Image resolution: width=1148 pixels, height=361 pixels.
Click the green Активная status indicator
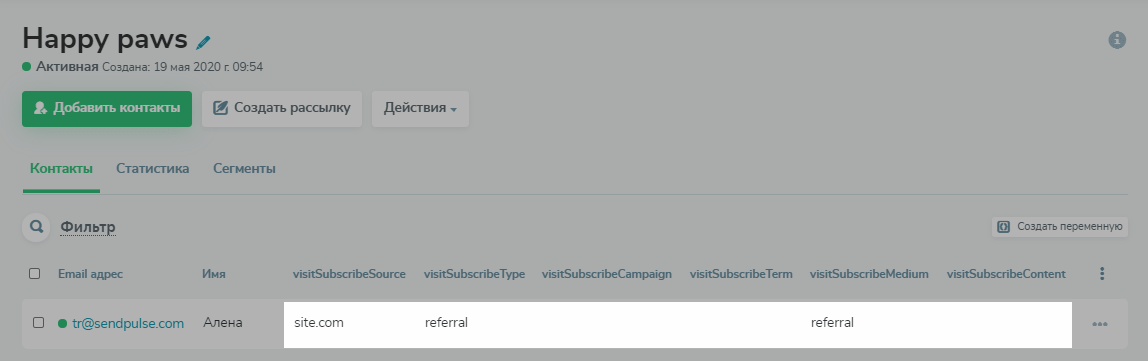tap(26, 67)
